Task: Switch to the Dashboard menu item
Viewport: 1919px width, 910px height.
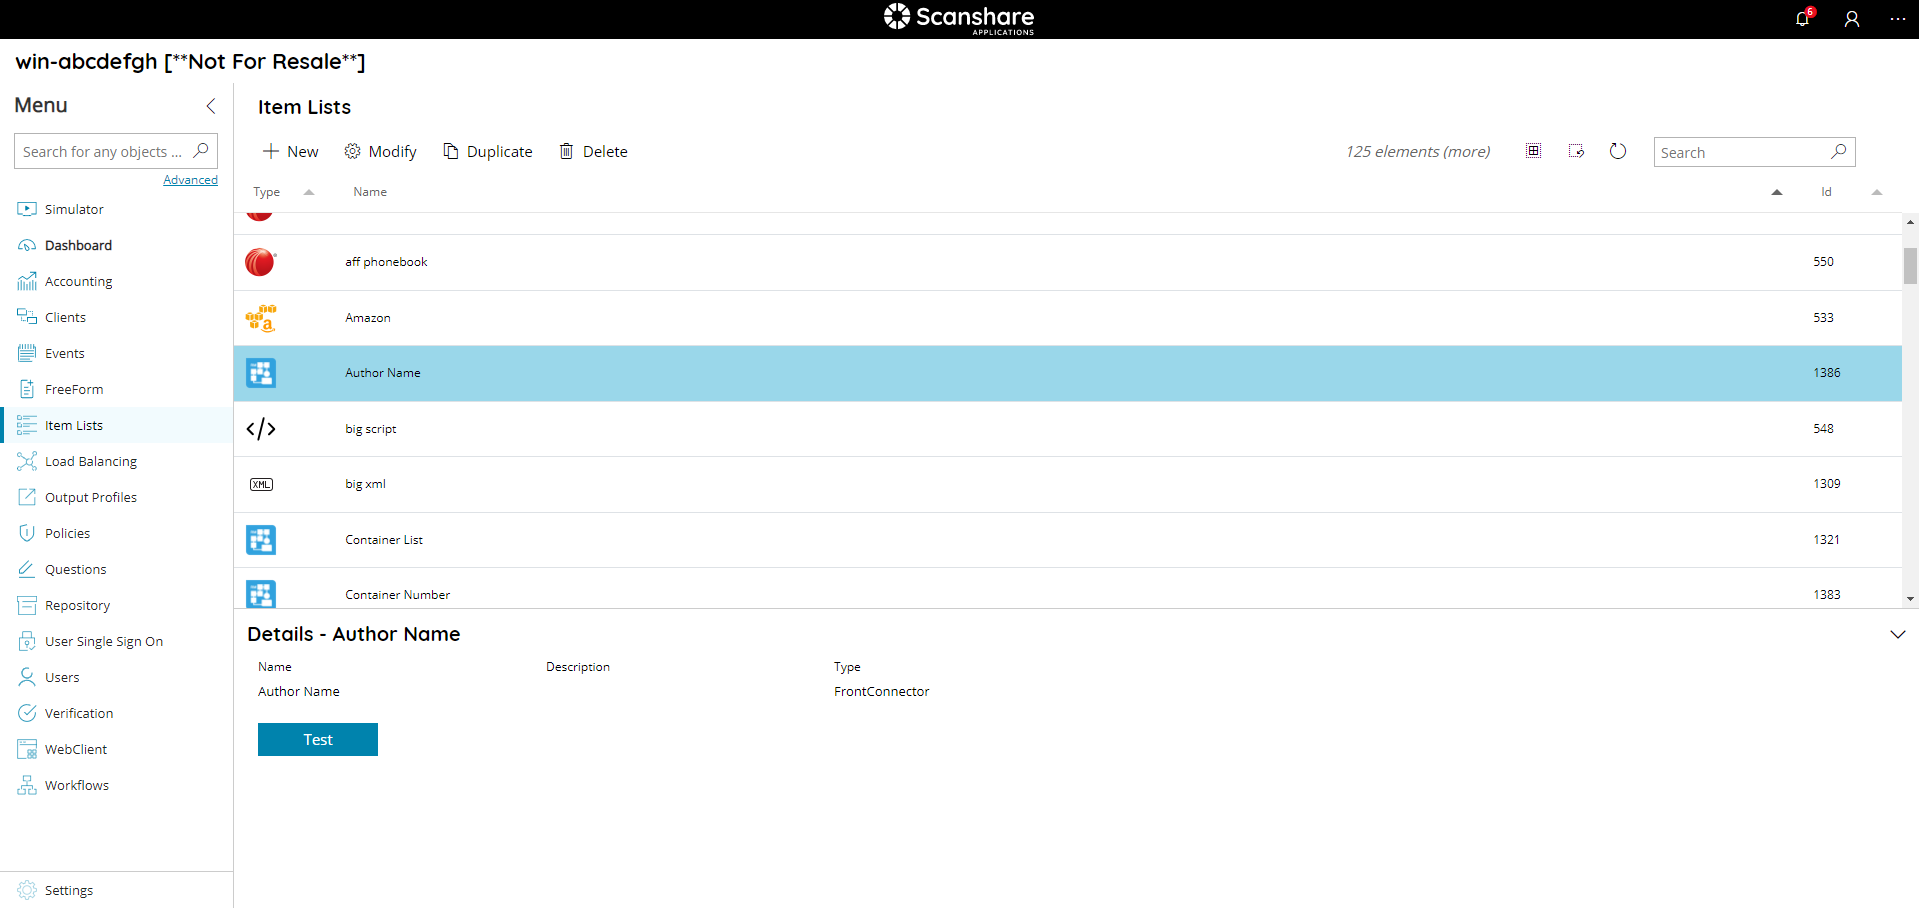Action: tap(79, 245)
